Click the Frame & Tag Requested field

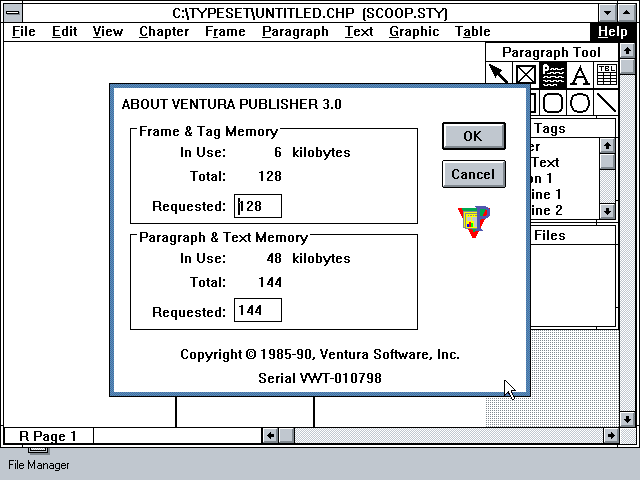(258, 206)
